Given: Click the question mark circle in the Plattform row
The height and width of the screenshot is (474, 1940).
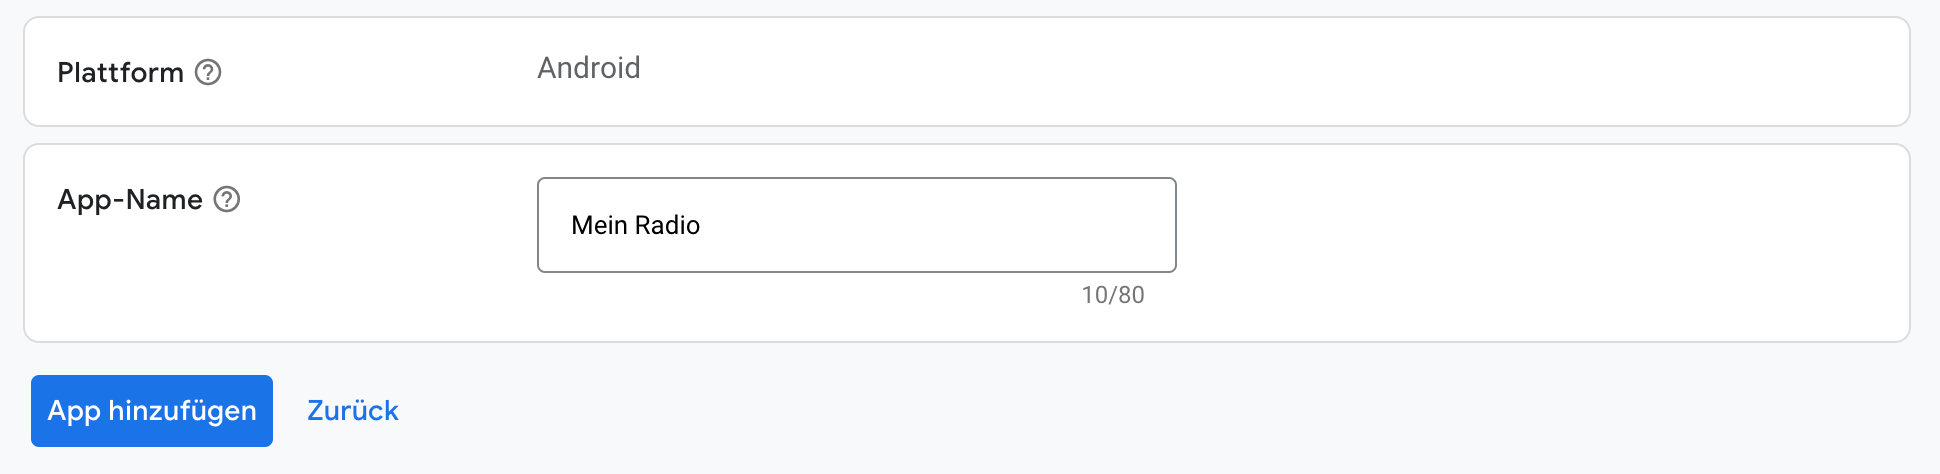Looking at the screenshot, I should point(208,72).
